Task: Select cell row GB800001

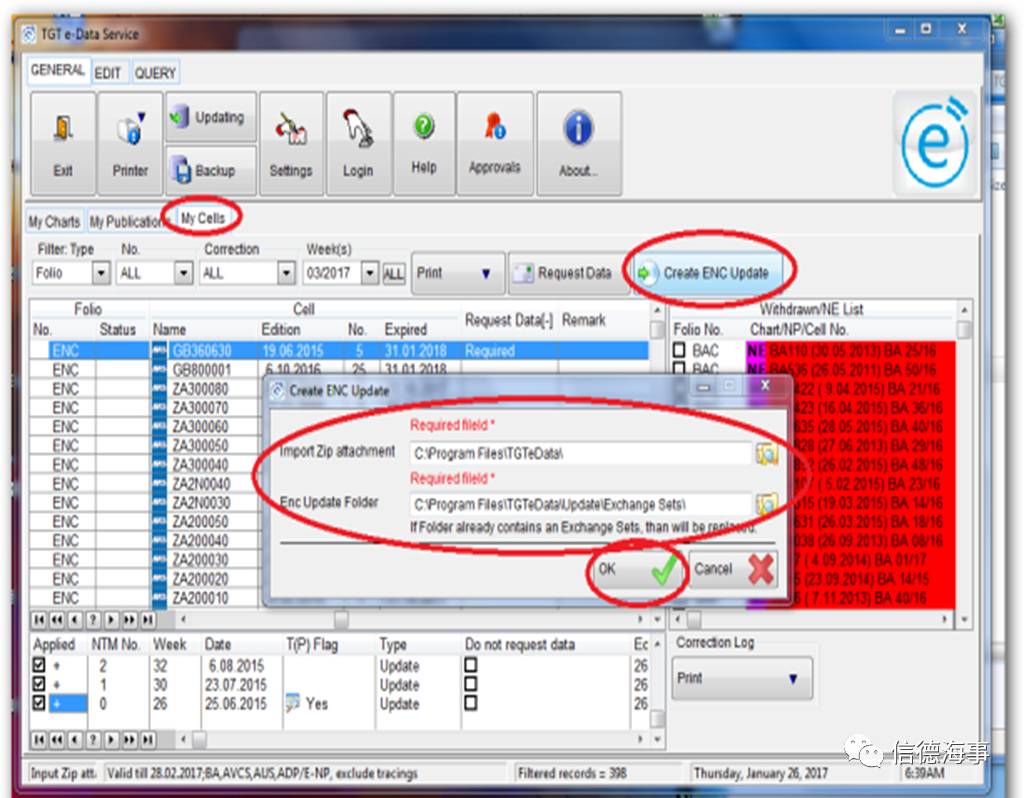Action: (x=340, y=370)
